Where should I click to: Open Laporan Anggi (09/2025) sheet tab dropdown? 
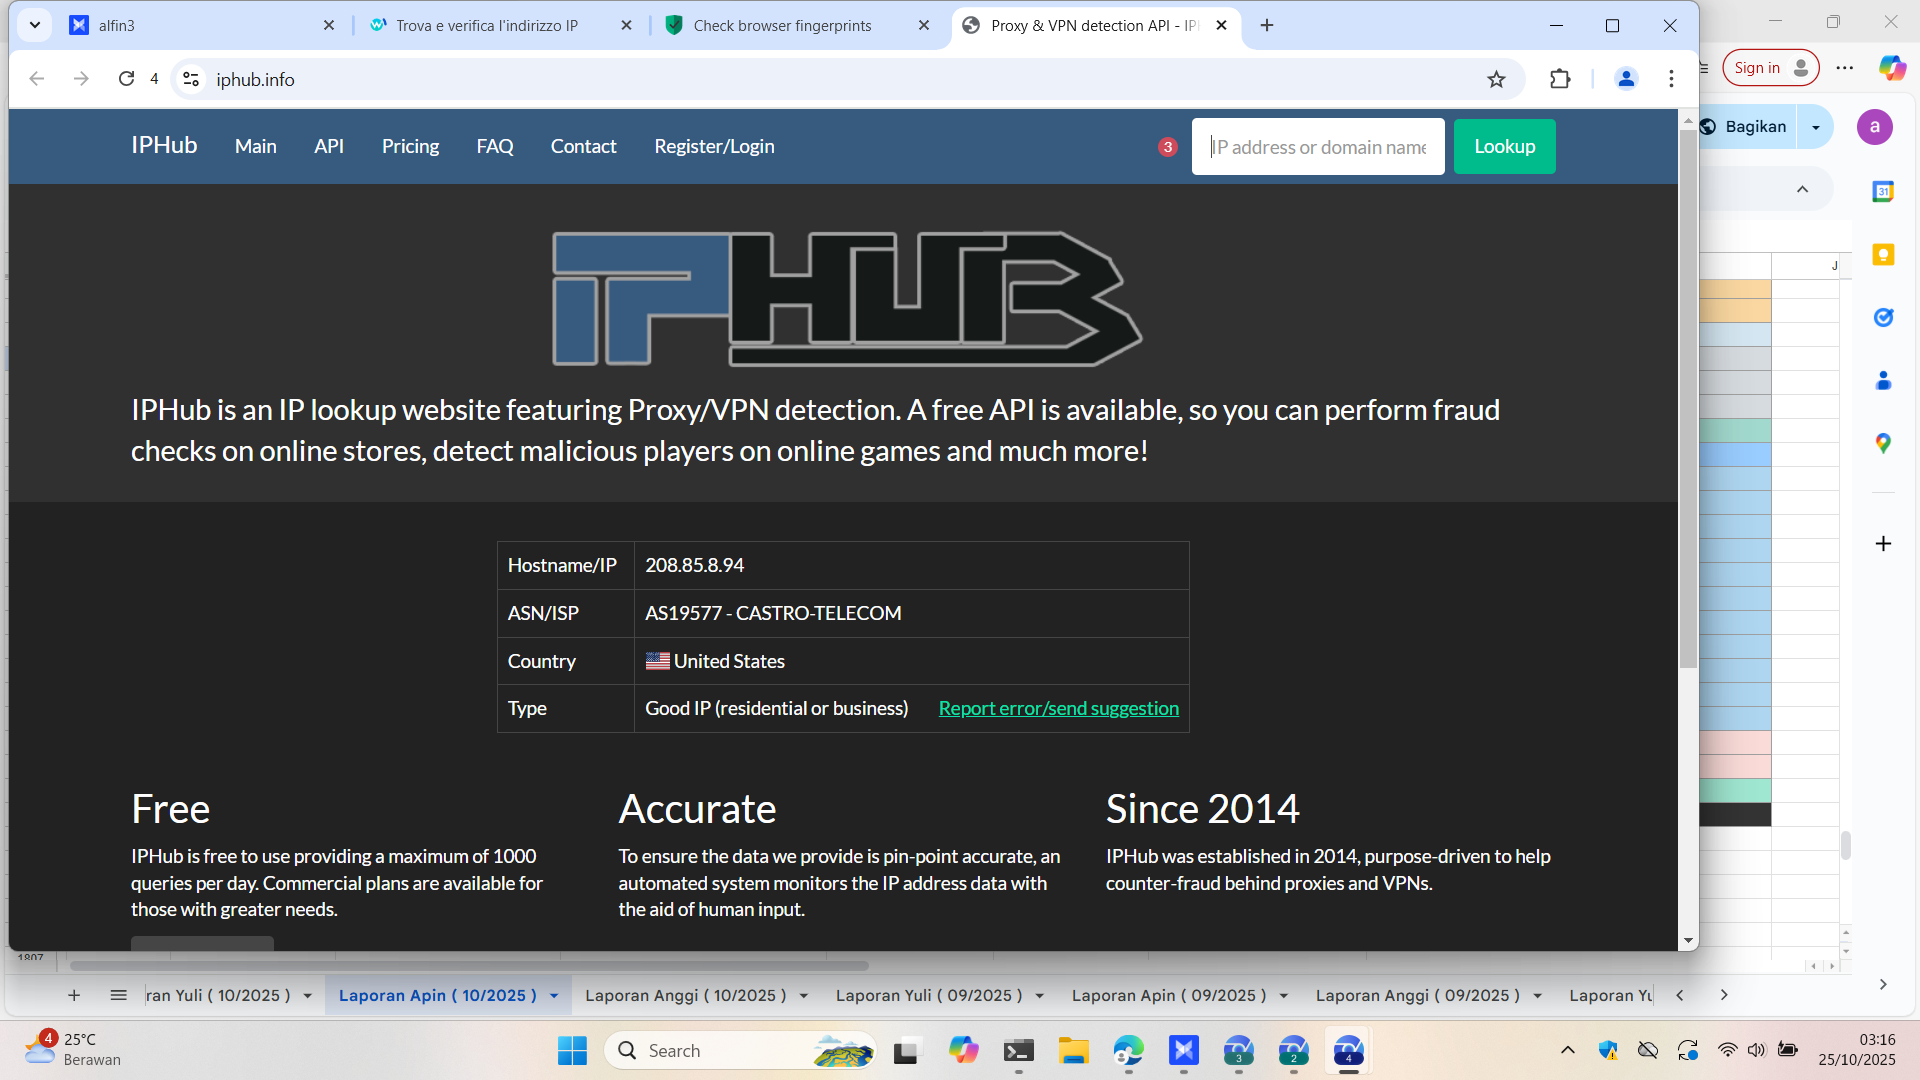[1538, 996]
